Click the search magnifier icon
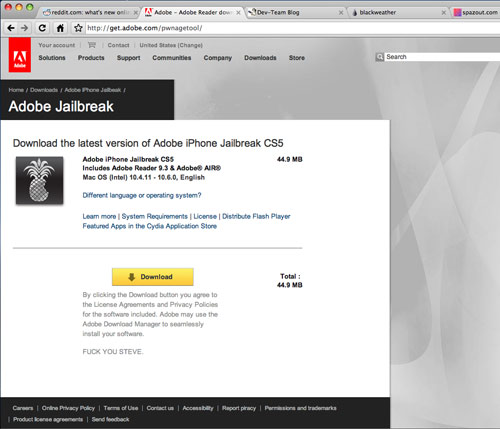The height and width of the screenshot is (429, 500). [x=379, y=57]
